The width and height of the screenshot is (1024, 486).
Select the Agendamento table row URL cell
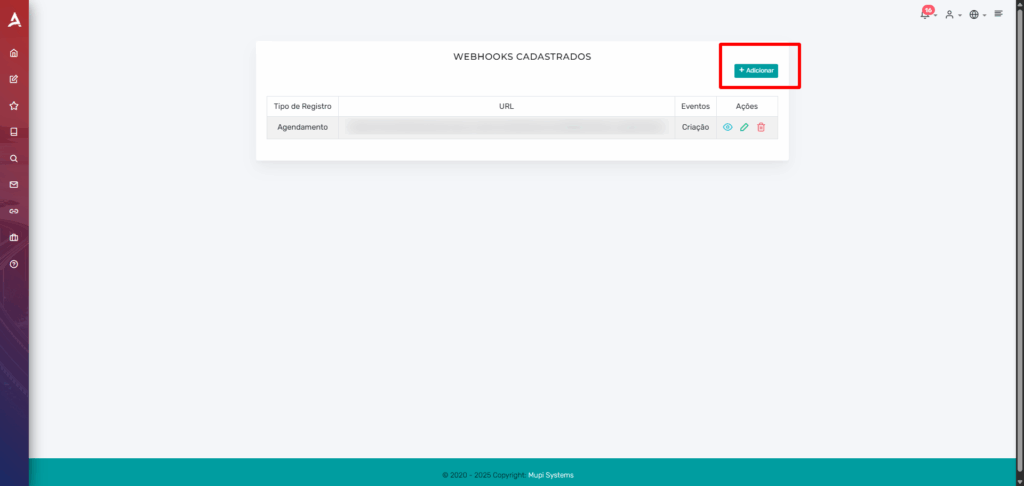(506, 127)
